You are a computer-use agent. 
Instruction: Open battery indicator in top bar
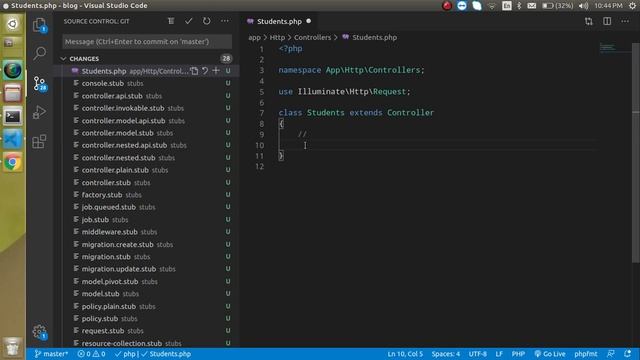tap(558, 6)
